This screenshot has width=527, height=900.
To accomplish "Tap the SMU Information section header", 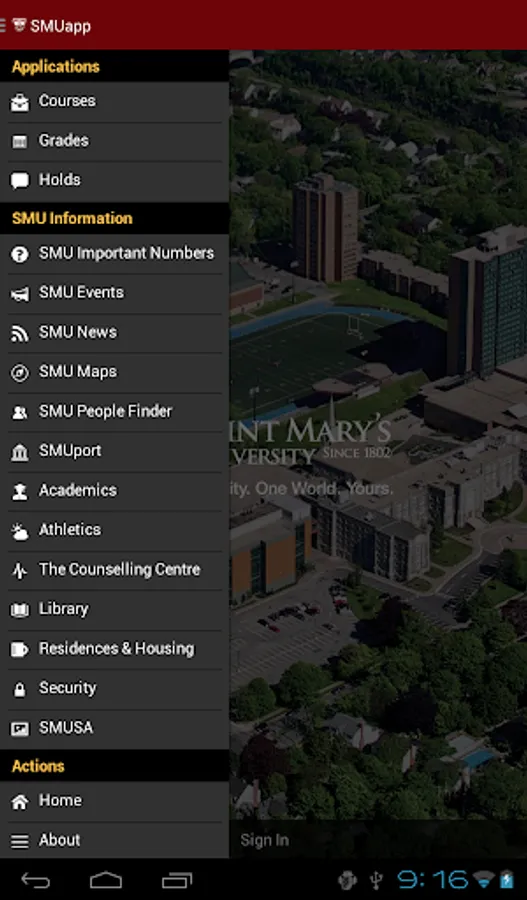I will click(x=114, y=219).
